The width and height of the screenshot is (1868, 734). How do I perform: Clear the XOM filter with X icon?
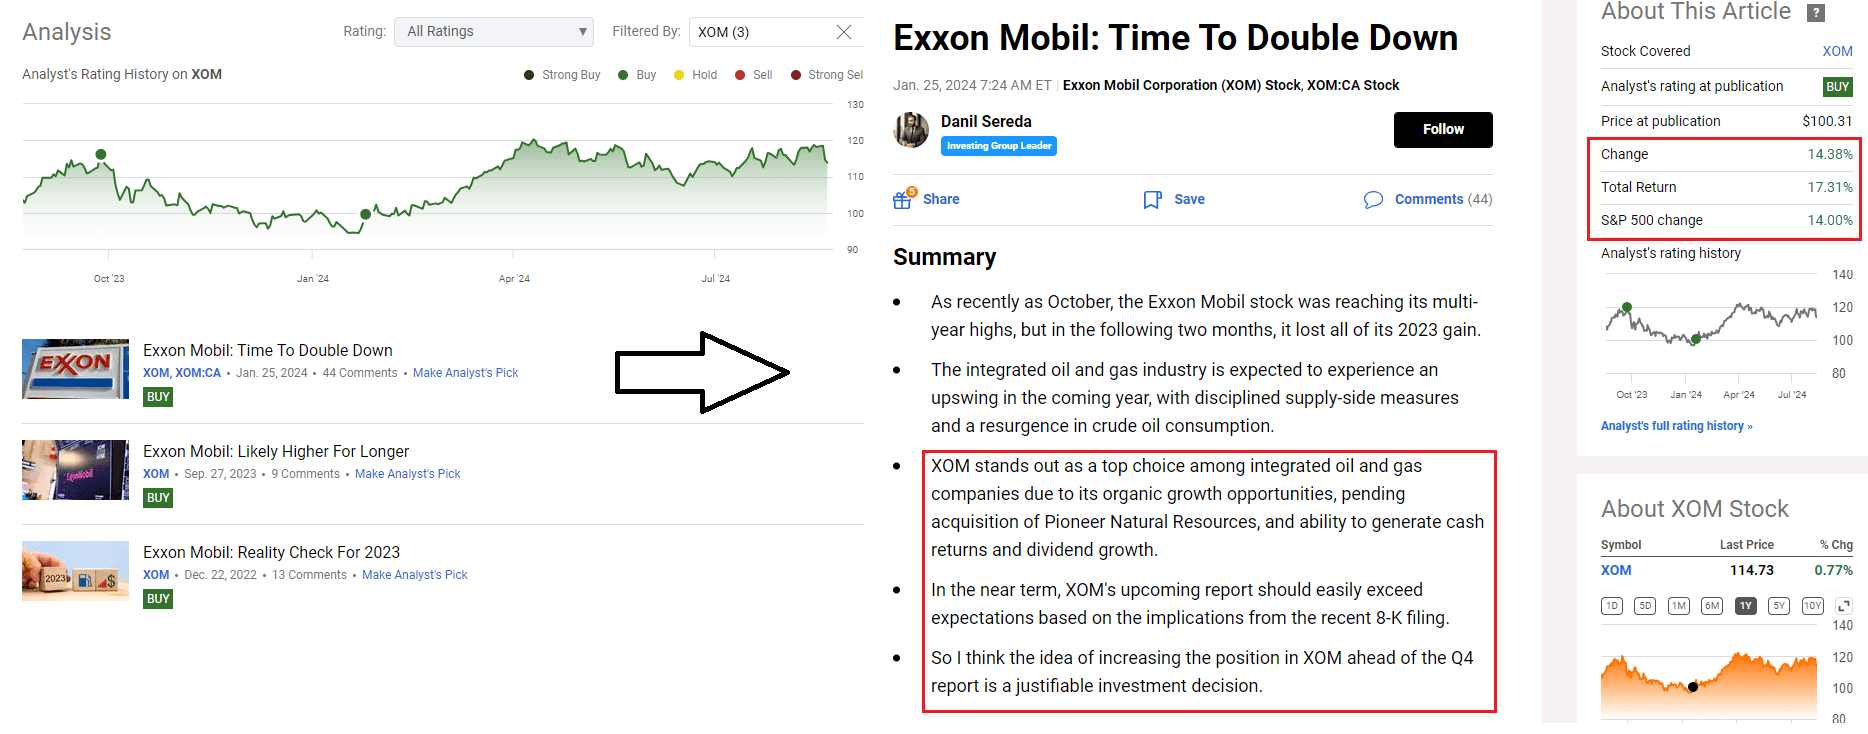click(x=844, y=32)
